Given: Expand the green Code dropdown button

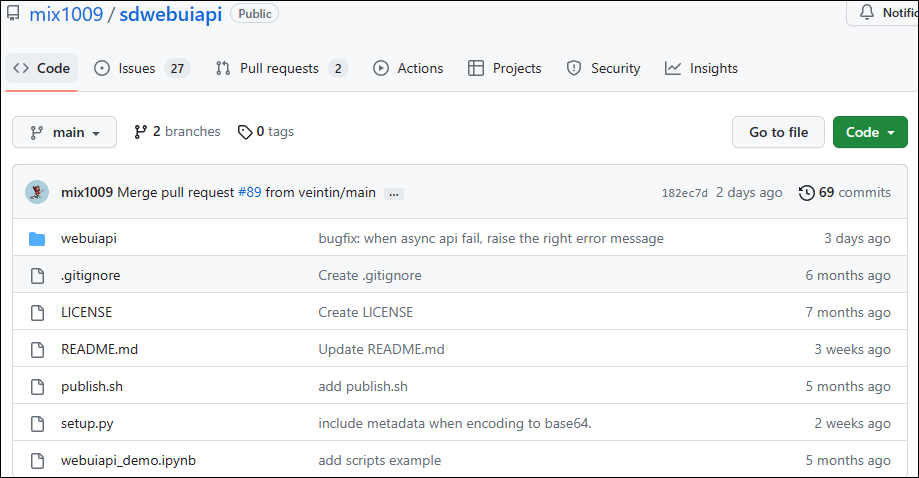Looking at the screenshot, I should pyautogui.click(x=870, y=132).
